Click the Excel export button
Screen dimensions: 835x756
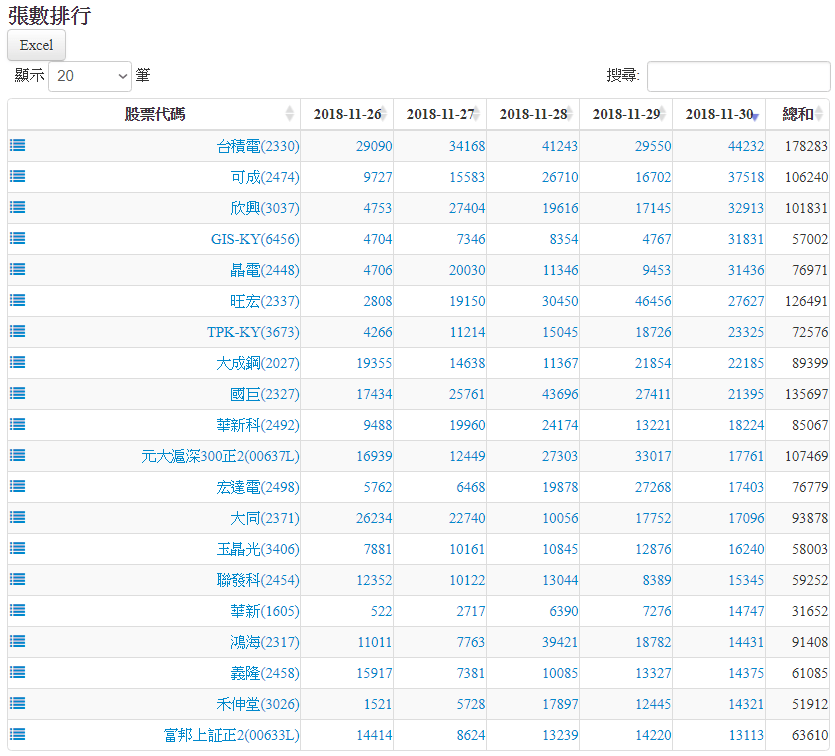[x=37, y=45]
